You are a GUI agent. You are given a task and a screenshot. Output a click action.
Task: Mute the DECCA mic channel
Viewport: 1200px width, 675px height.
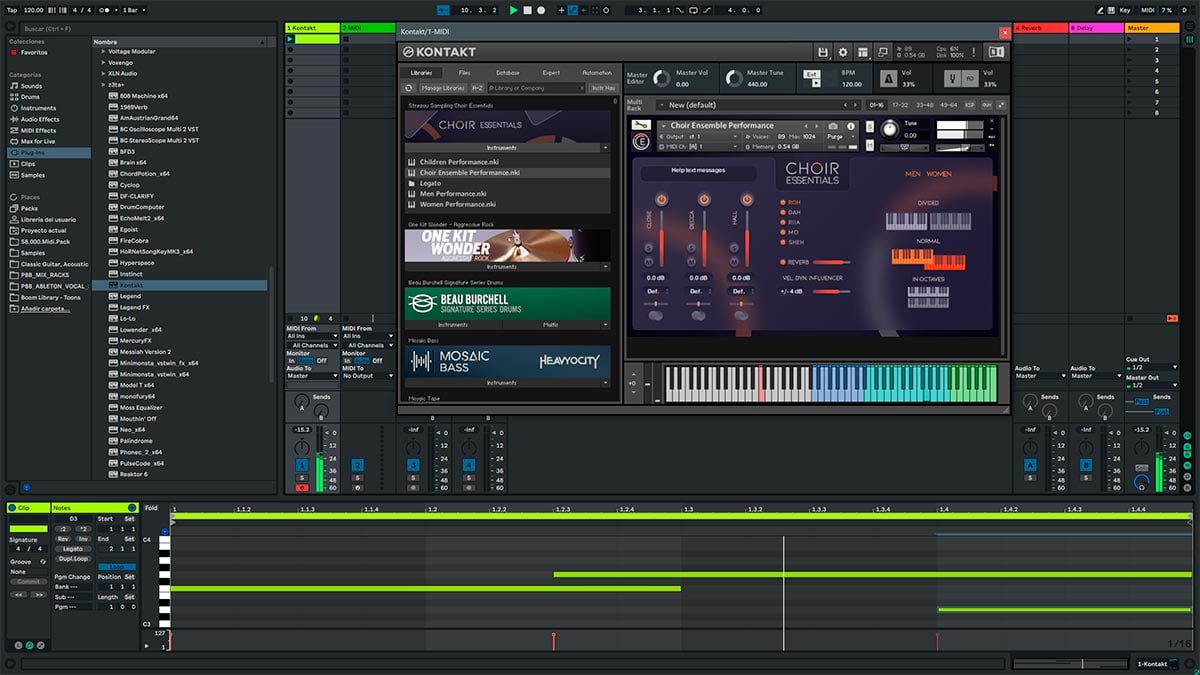(x=693, y=261)
